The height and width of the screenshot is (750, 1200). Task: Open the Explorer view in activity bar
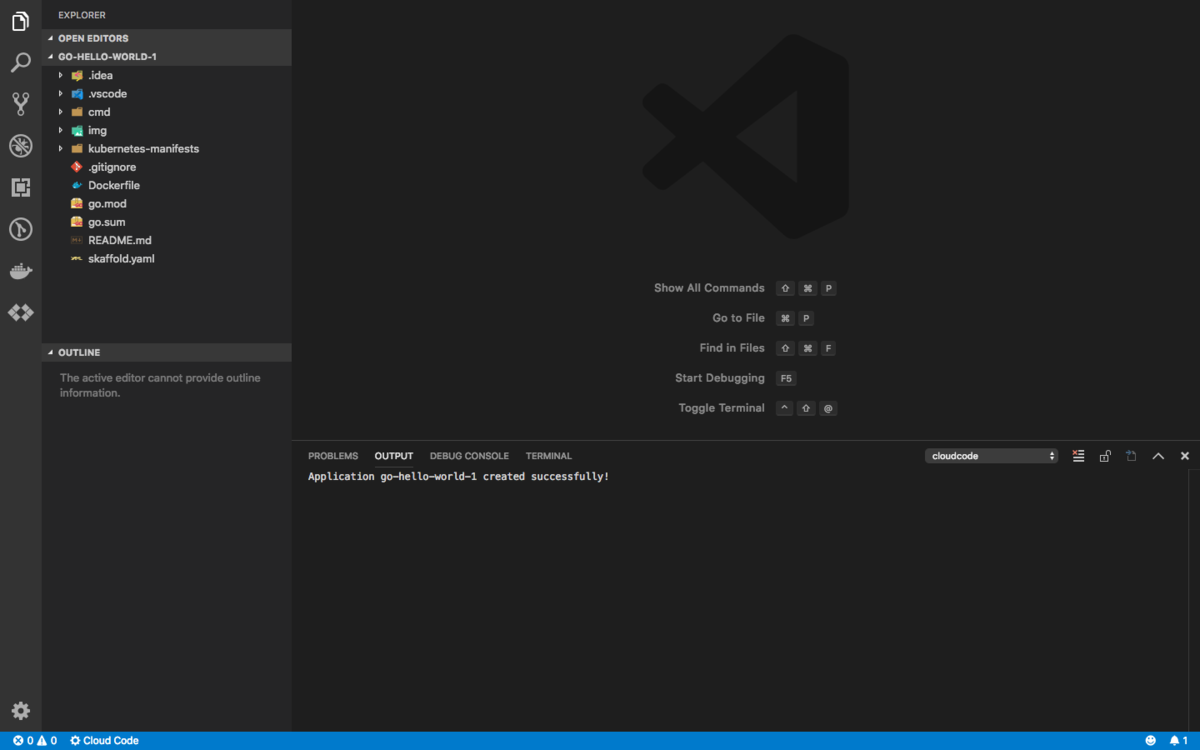click(x=20, y=21)
